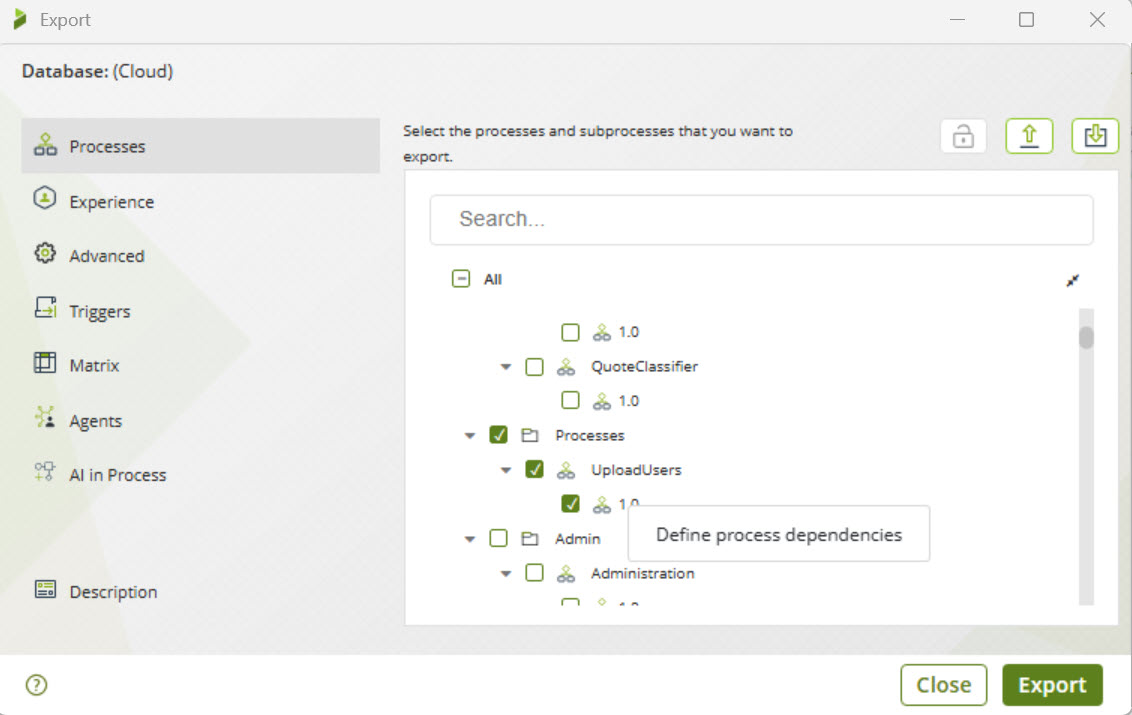
Task: Click the Search input field
Action: point(761,219)
